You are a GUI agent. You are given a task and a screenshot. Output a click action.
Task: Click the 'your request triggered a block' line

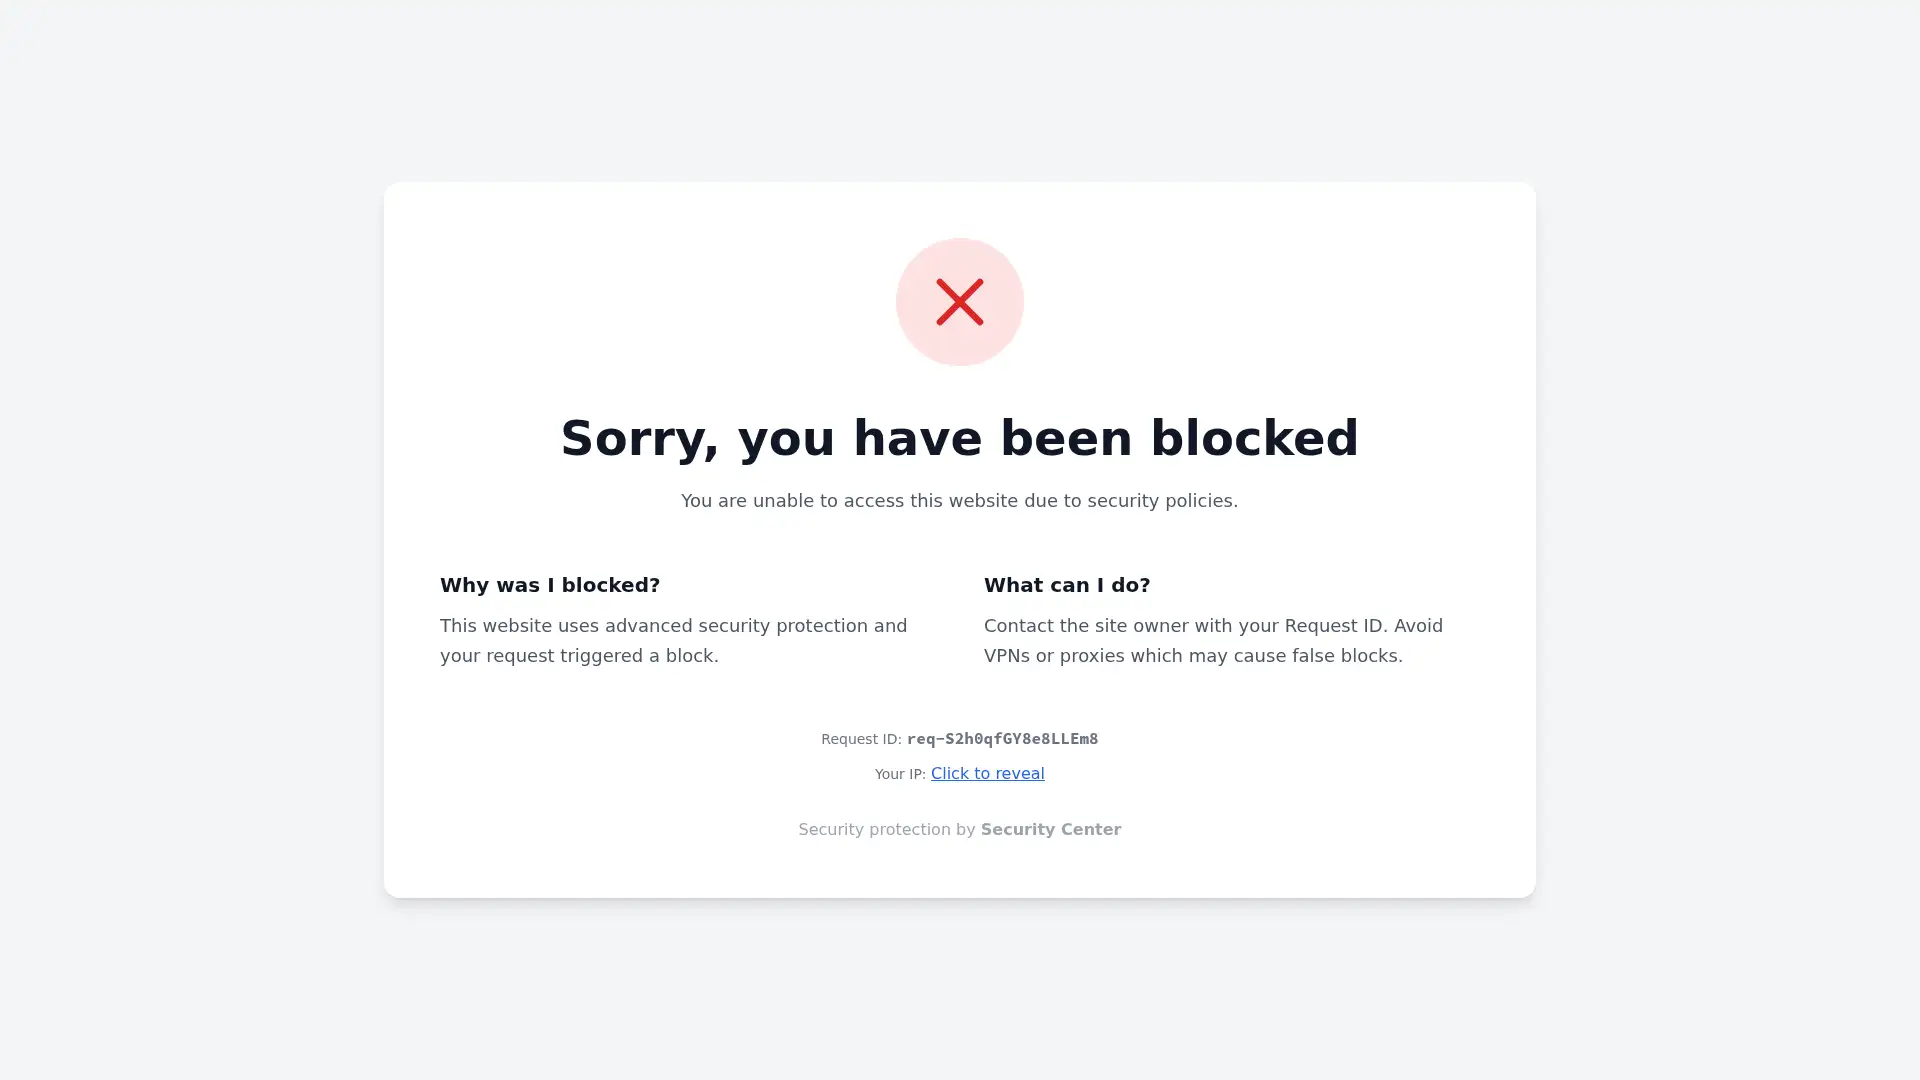[579, 656]
